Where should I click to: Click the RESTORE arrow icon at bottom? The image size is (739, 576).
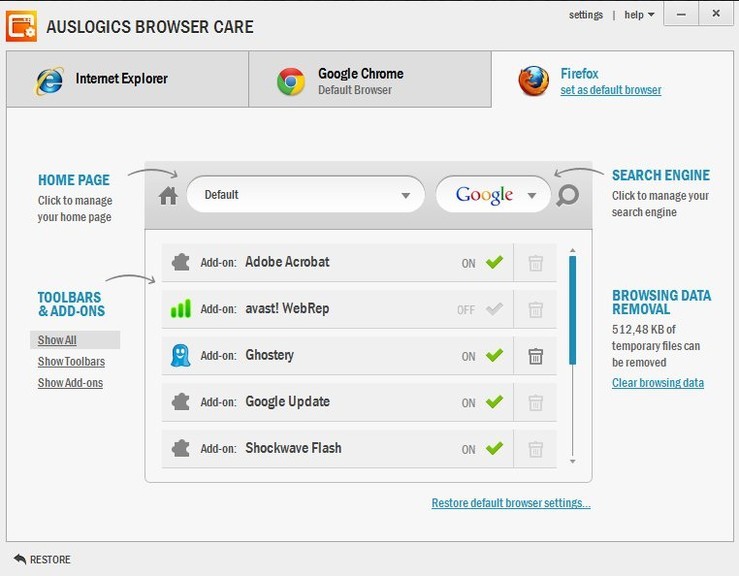coord(20,559)
